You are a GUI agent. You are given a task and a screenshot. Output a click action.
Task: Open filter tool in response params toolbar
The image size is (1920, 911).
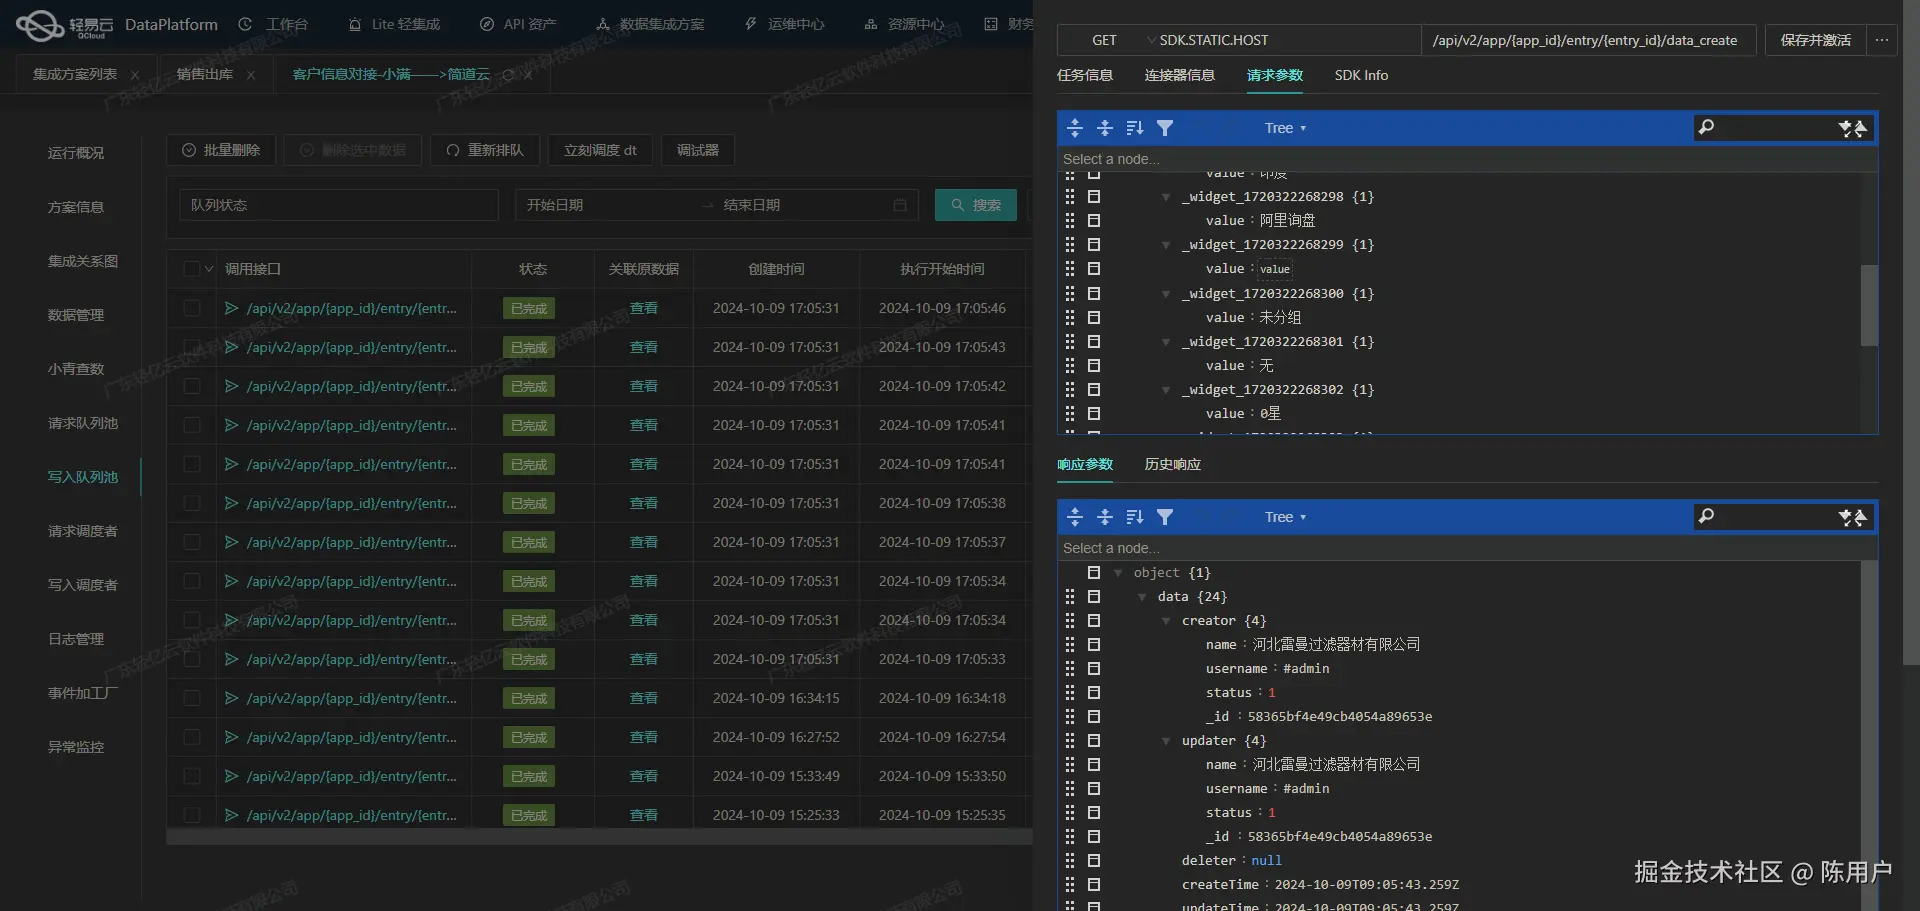[1165, 517]
